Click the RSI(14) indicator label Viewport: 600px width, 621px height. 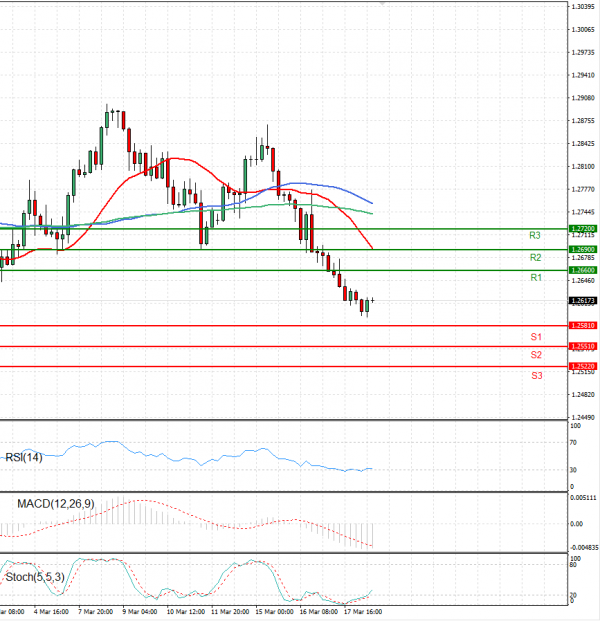pyautogui.click(x=24, y=457)
